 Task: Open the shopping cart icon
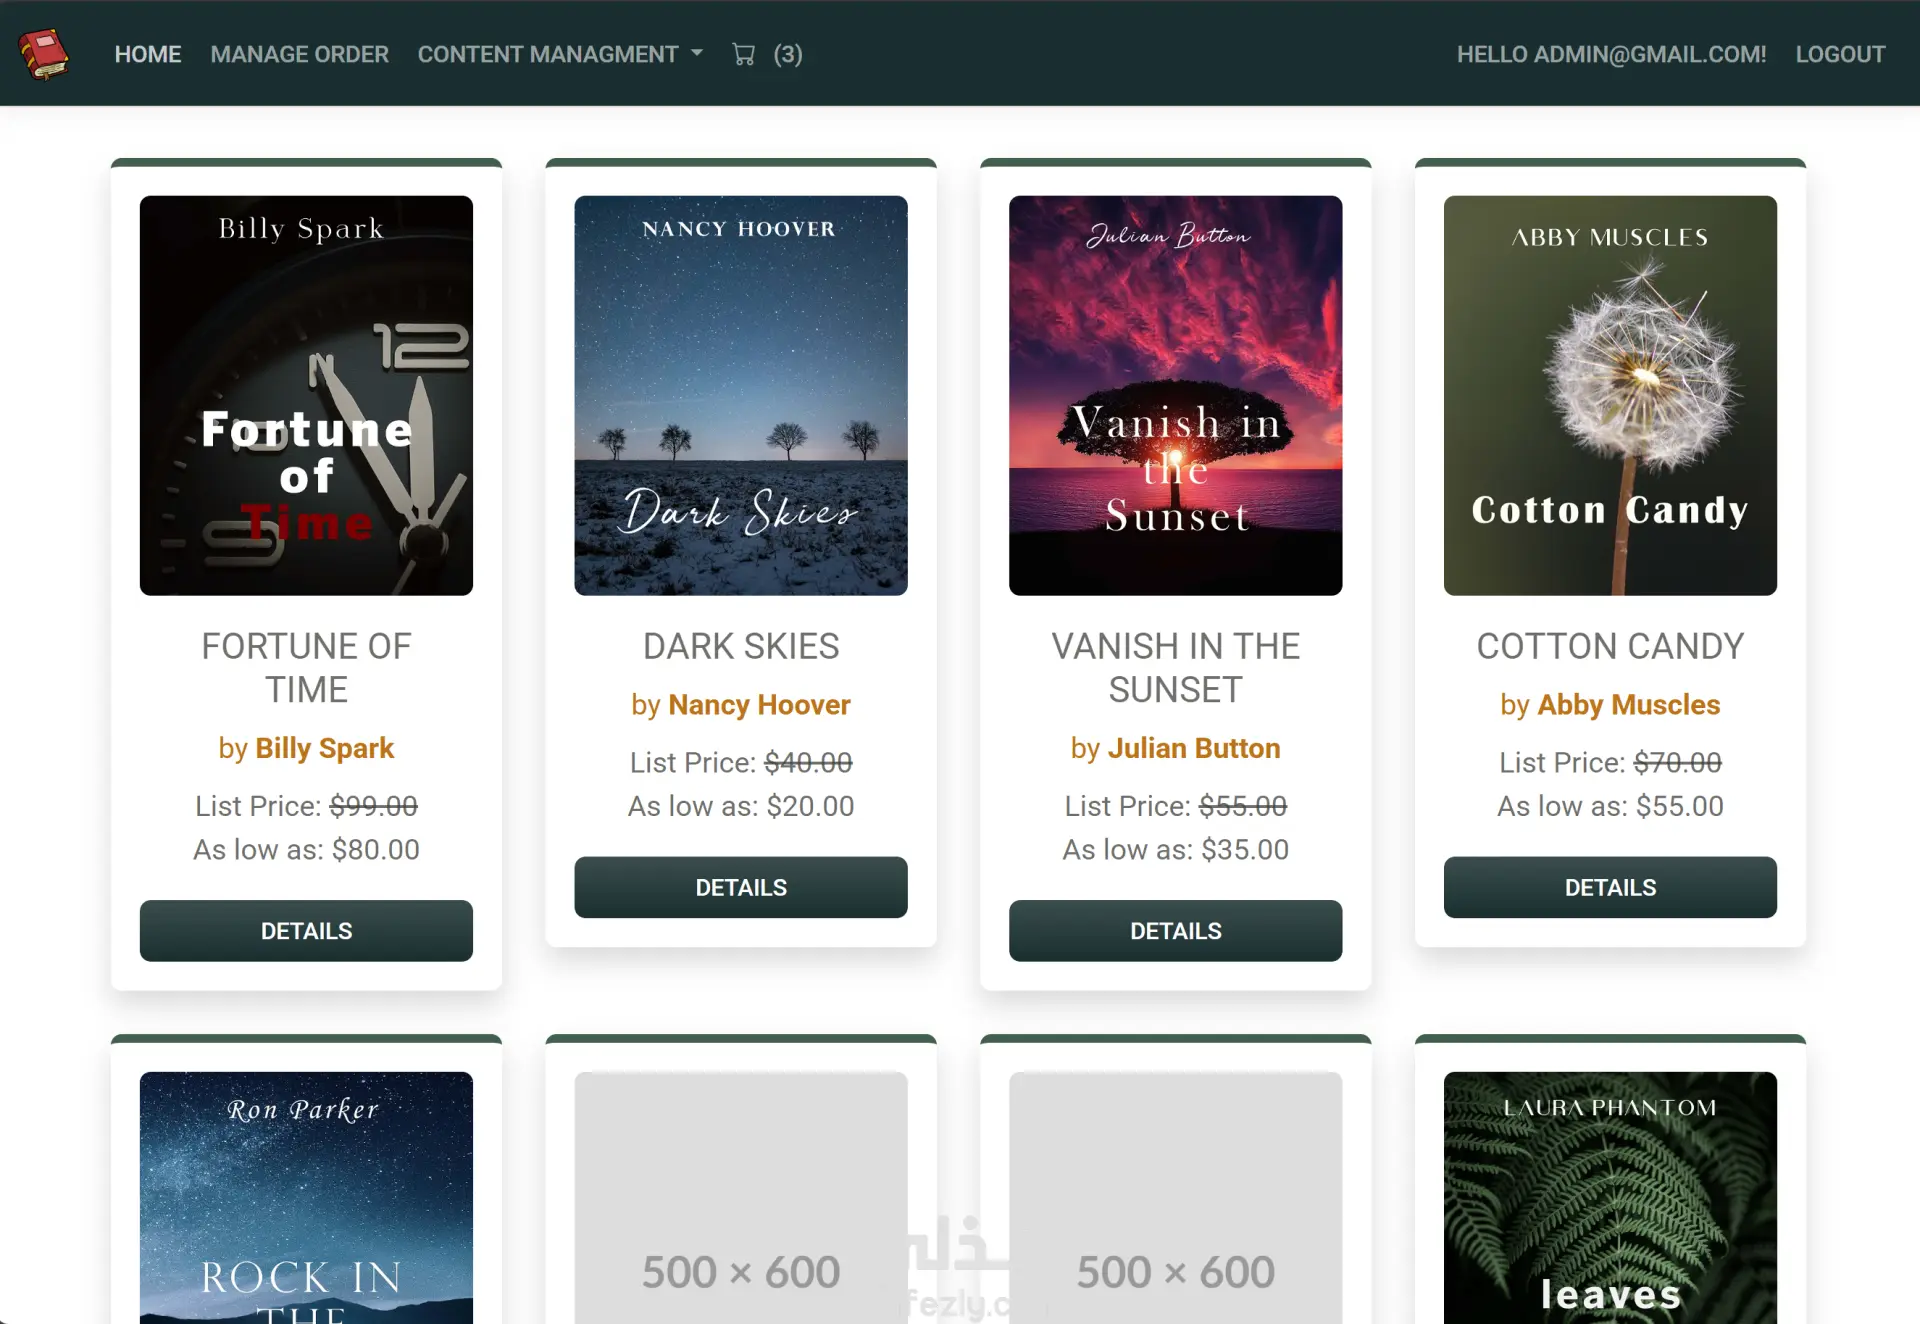point(743,54)
